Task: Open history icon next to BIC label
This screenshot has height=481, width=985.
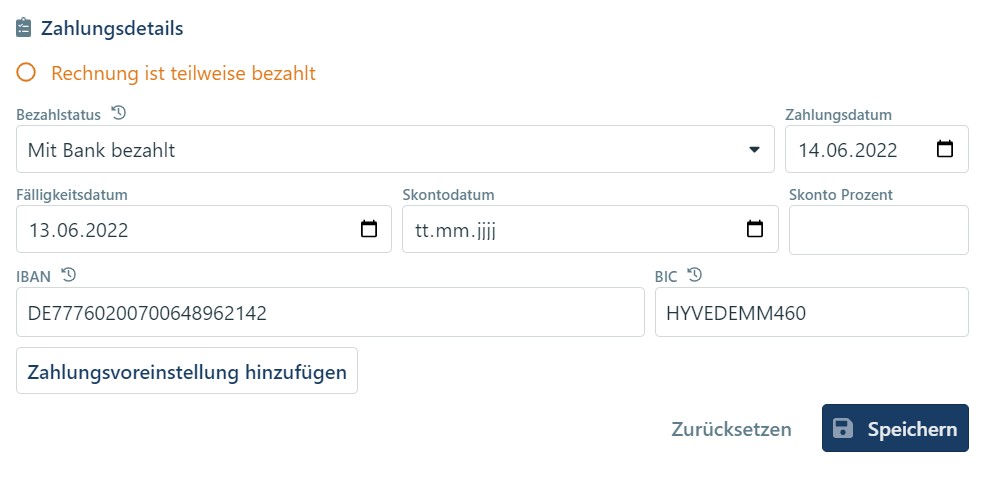Action: point(695,275)
